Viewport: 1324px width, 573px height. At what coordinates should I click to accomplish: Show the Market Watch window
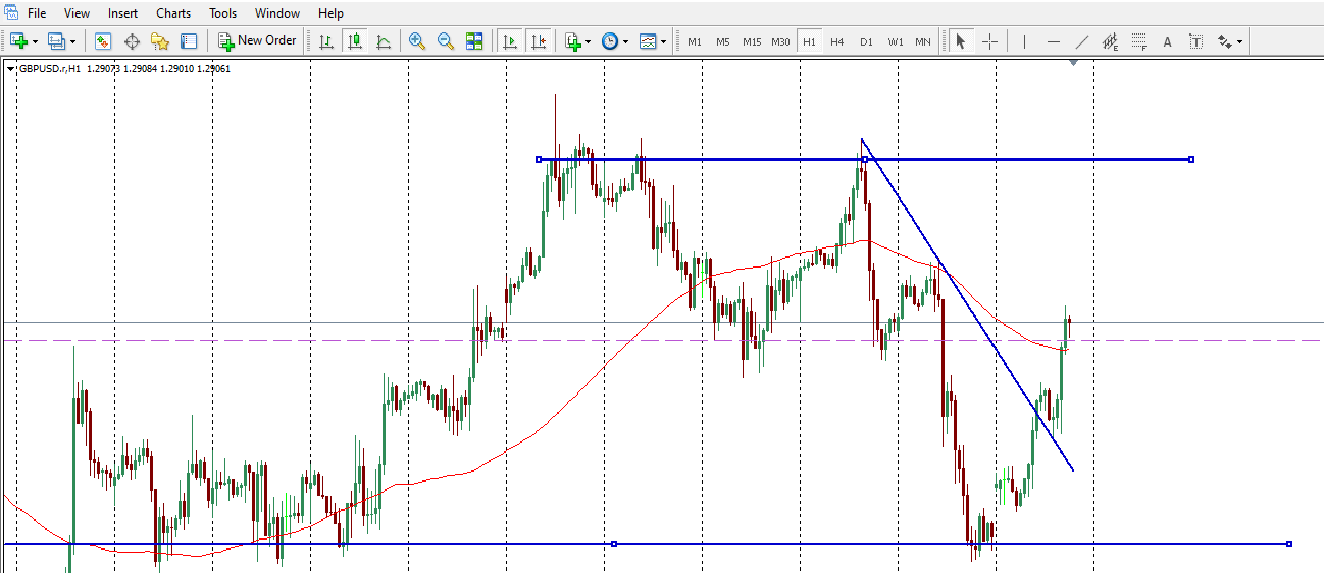point(103,41)
